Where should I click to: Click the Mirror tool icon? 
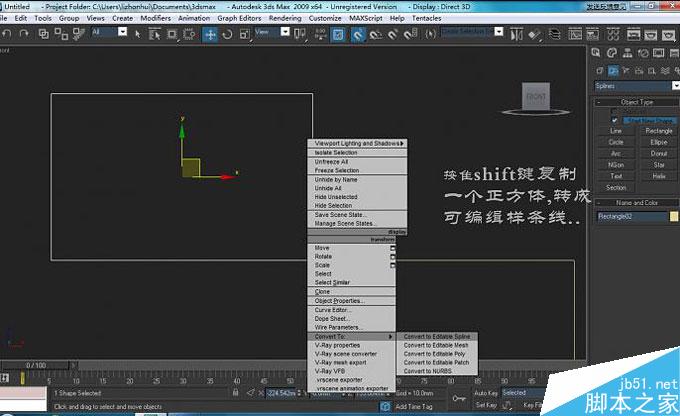coord(516,34)
